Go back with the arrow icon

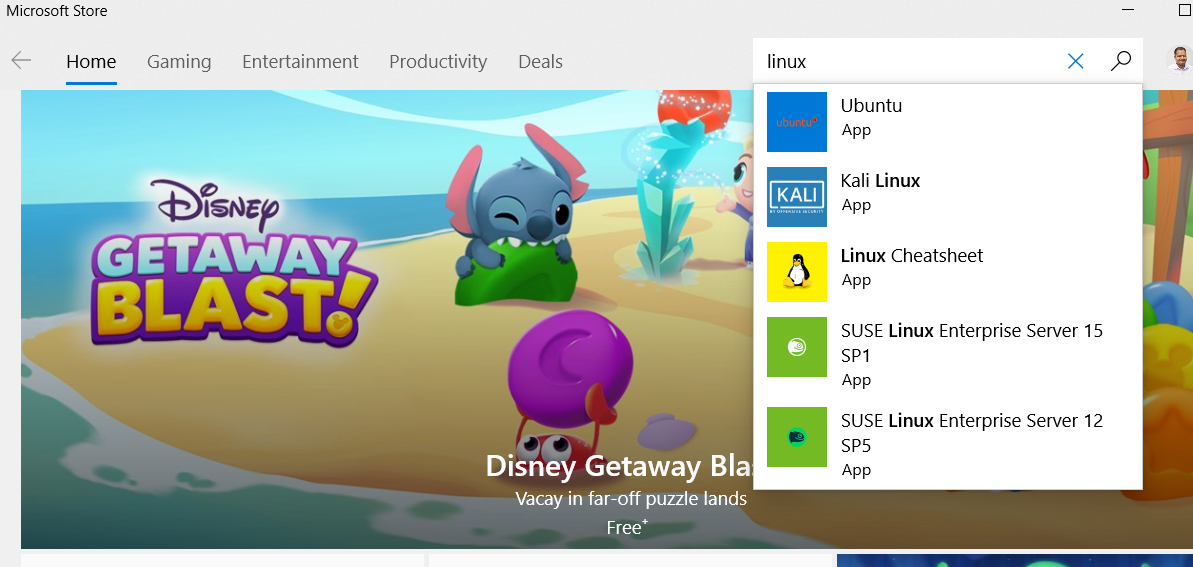[21, 60]
